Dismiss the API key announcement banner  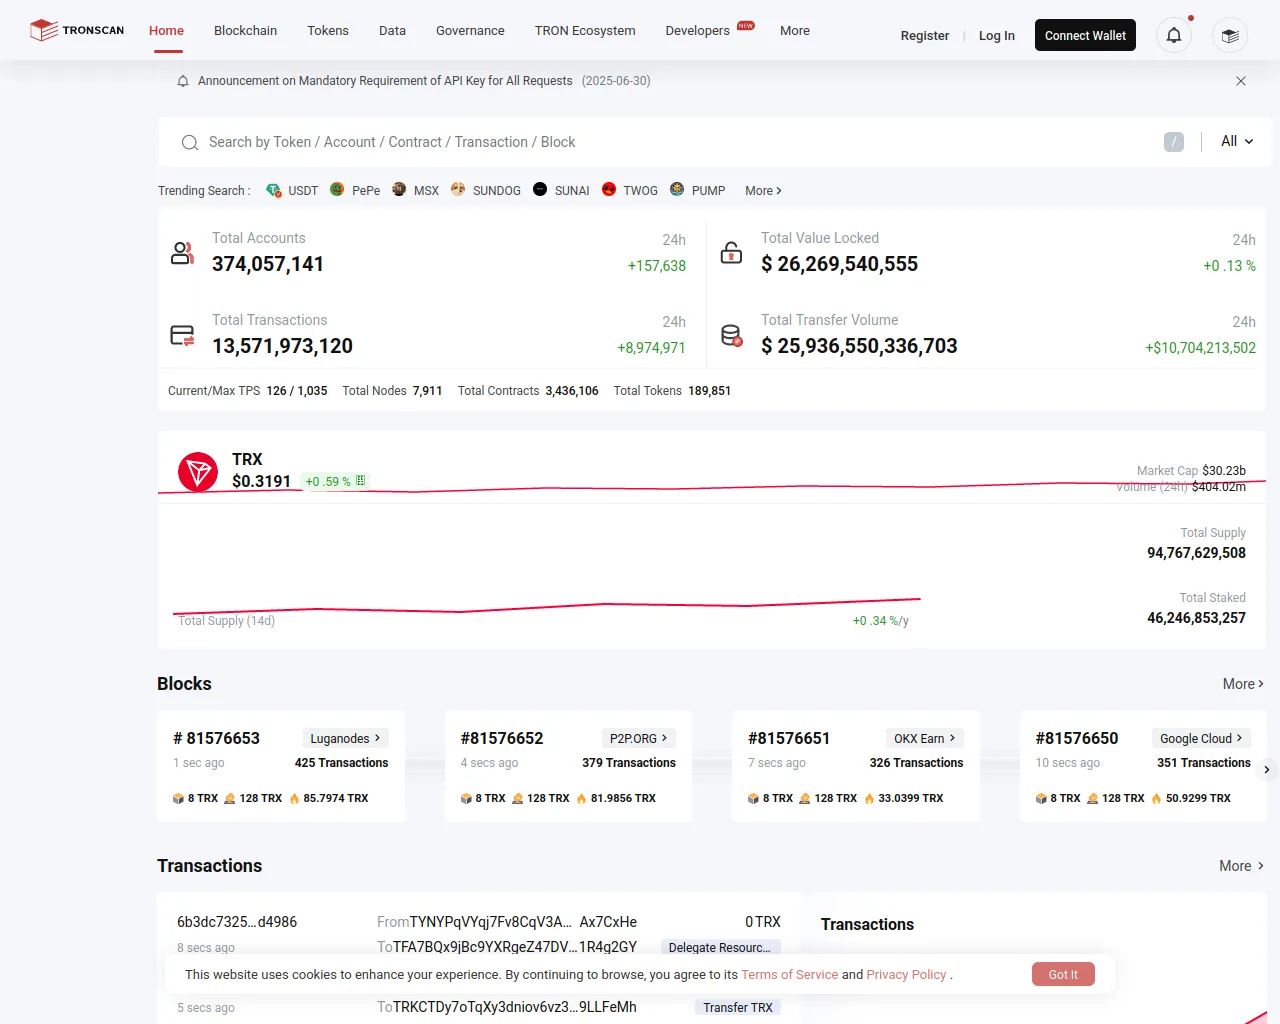click(x=1241, y=81)
